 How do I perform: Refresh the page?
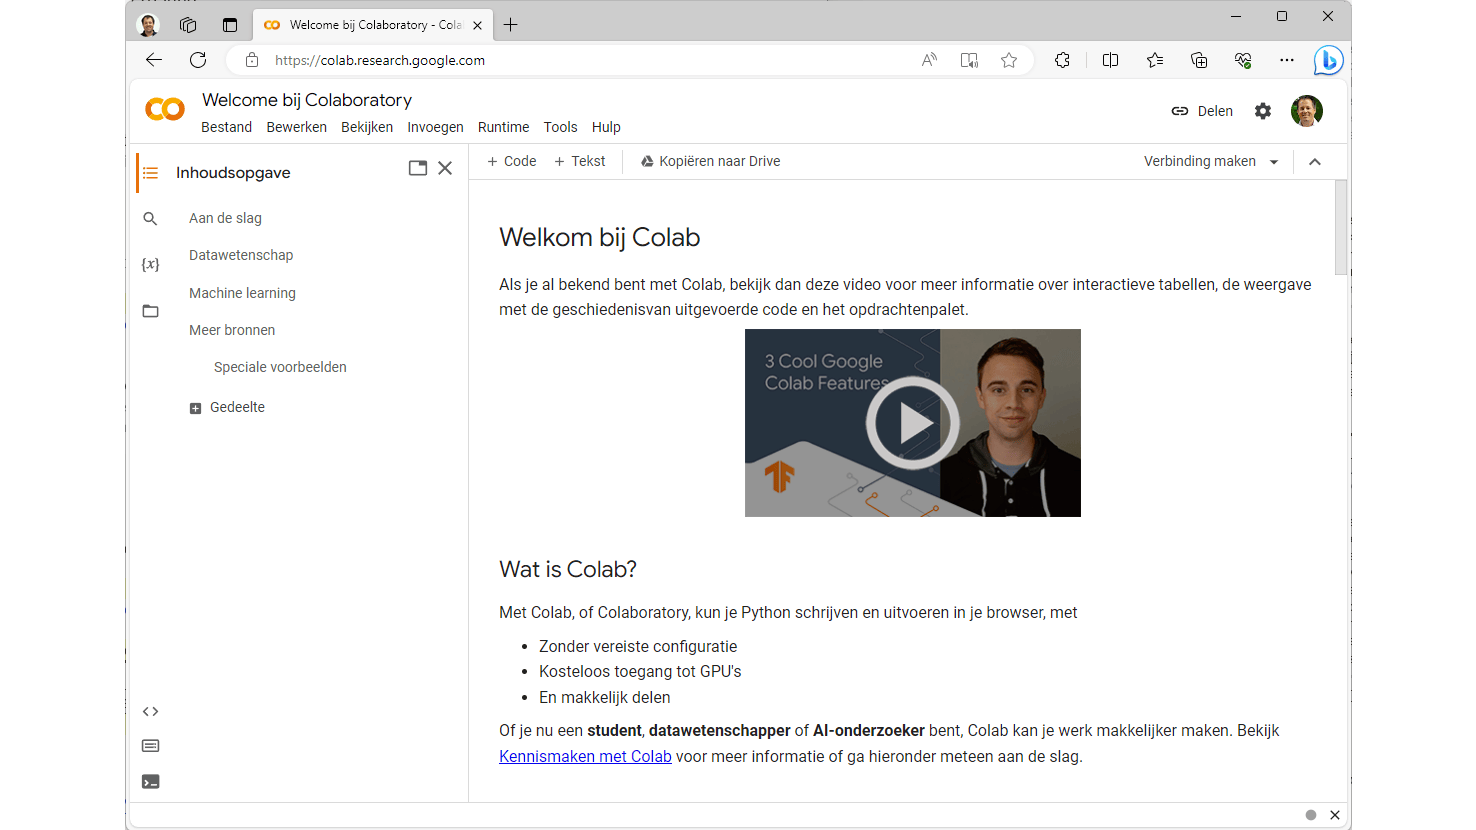tap(198, 60)
